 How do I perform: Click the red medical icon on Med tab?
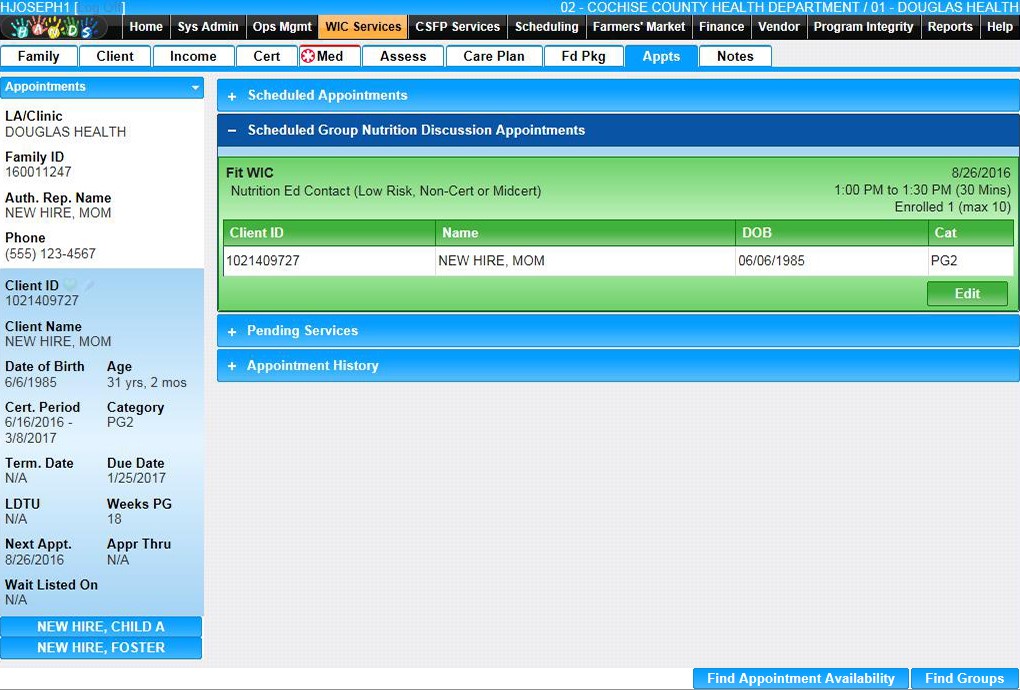(308, 56)
